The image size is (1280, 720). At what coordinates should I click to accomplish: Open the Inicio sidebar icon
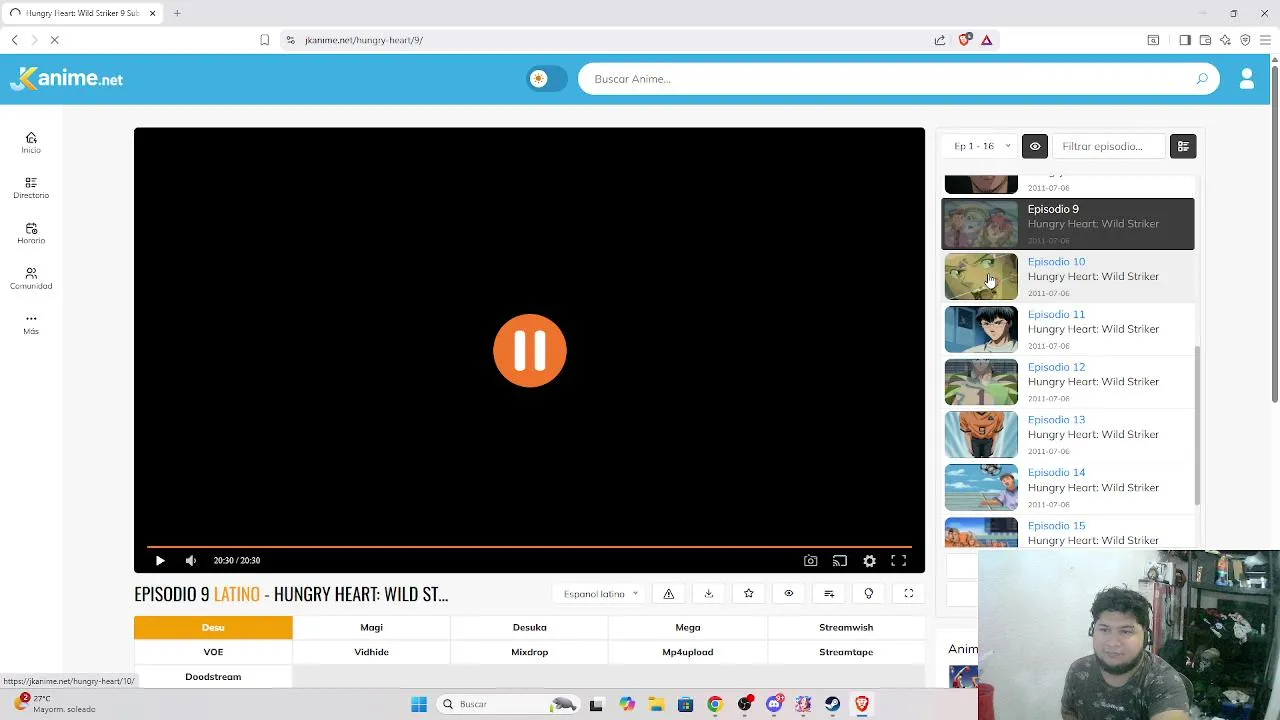point(31,143)
